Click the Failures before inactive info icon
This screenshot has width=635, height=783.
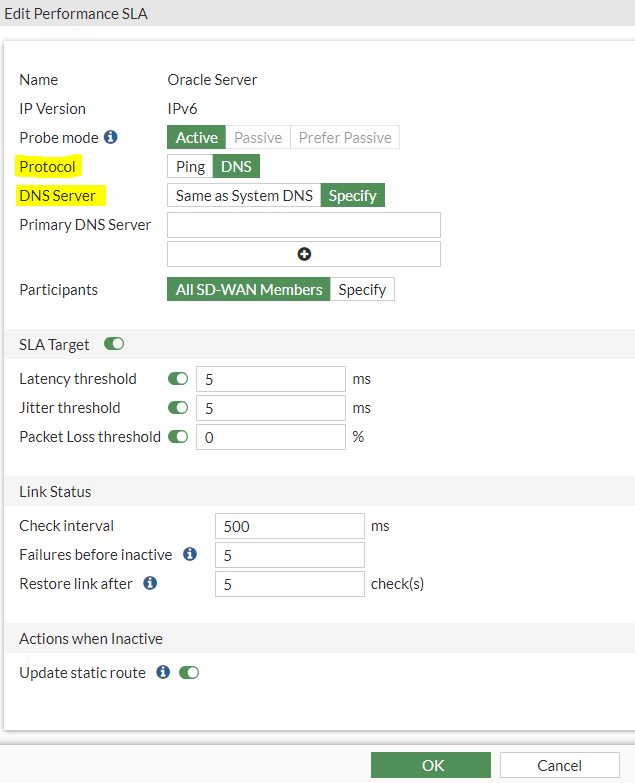coord(190,554)
